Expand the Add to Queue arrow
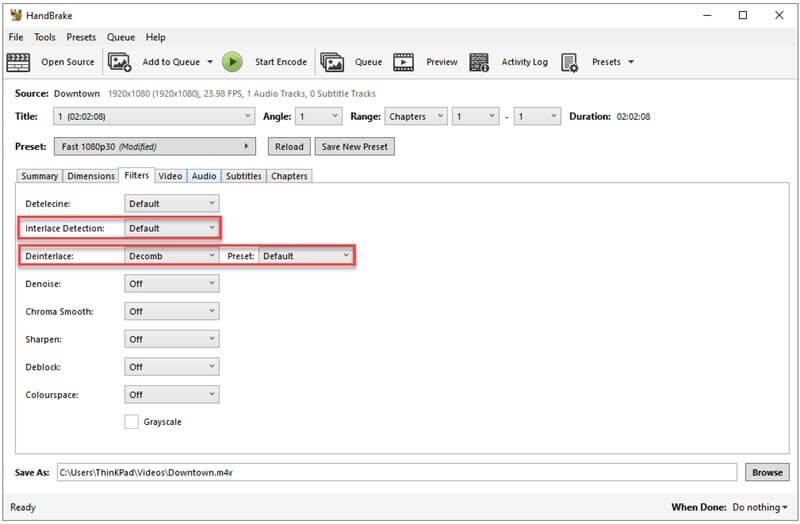This screenshot has height=524, width=800. 210,62
